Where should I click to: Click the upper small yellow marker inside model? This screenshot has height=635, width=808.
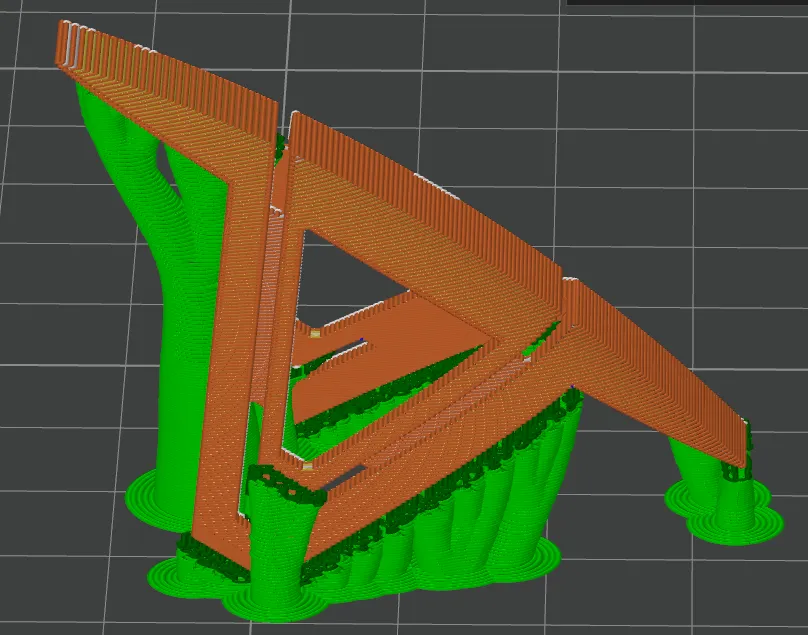pos(313,333)
